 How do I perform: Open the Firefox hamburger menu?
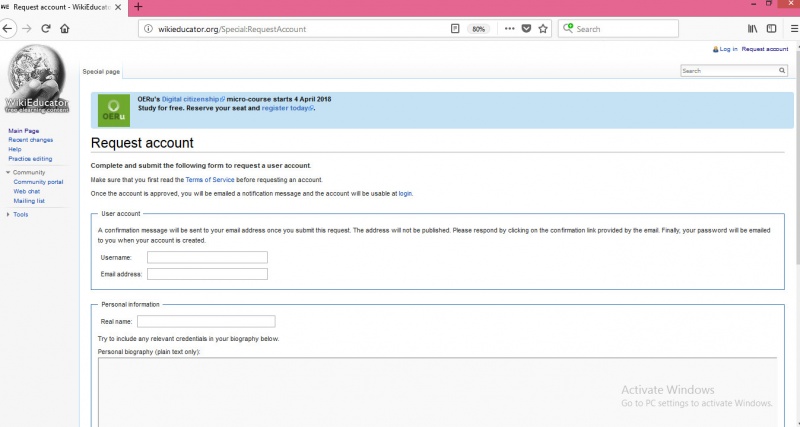(794, 29)
